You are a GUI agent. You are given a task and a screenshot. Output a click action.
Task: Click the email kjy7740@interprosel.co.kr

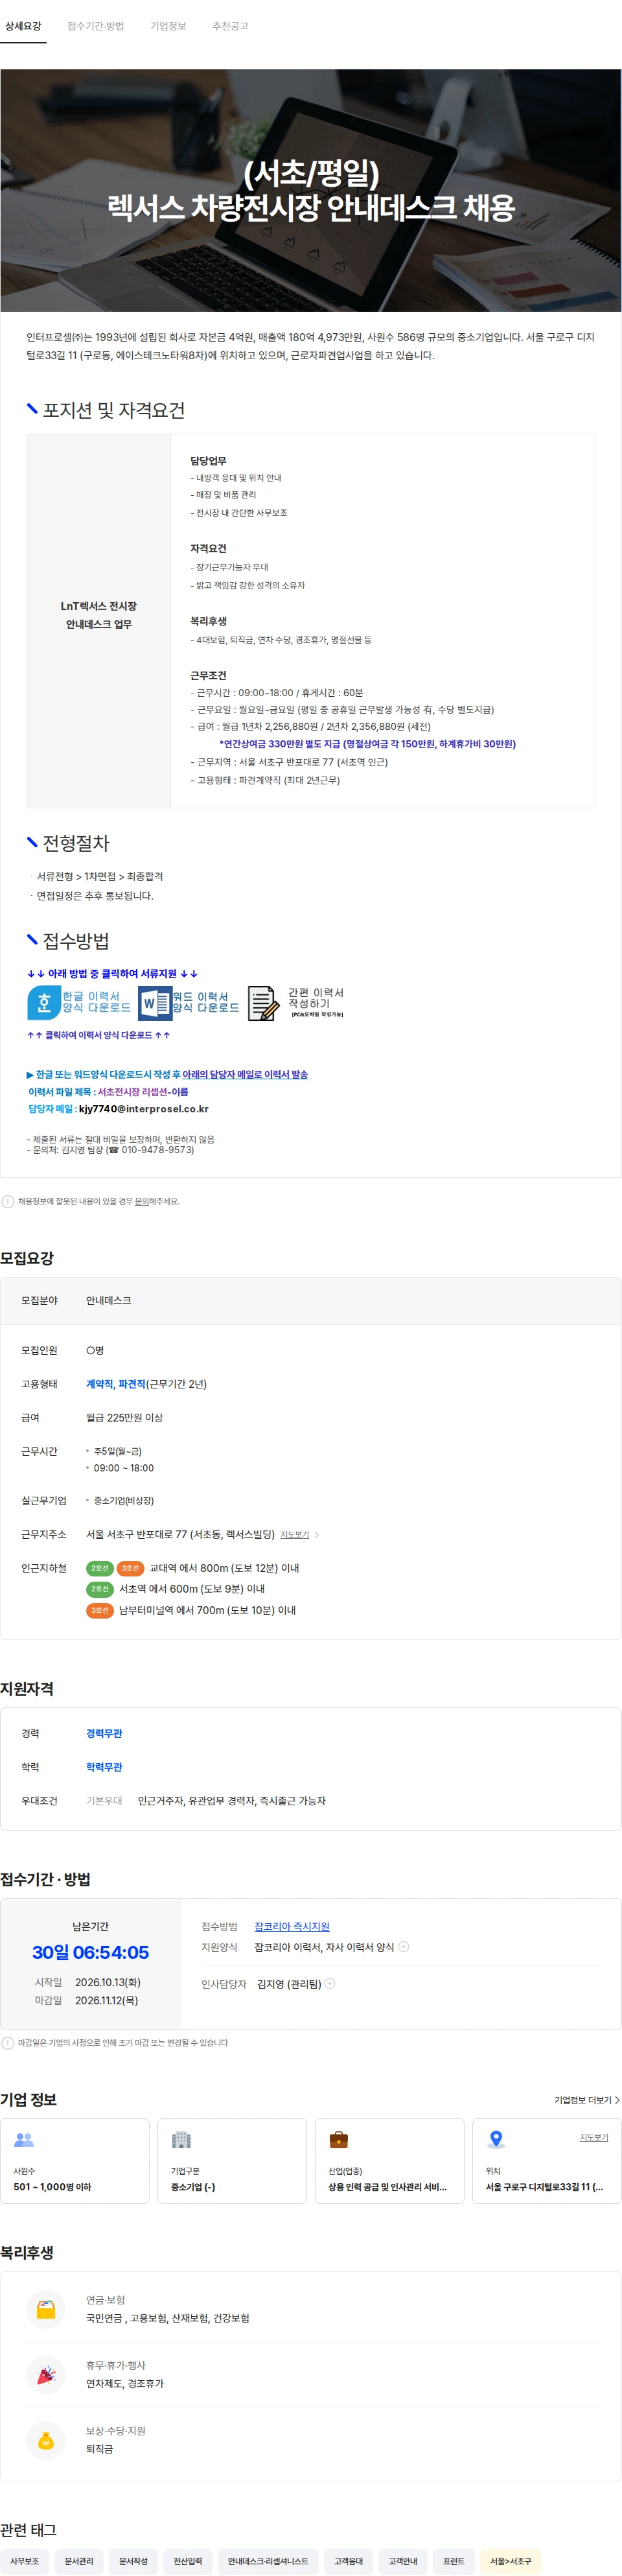pyautogui.click(x=143, y=1109)
